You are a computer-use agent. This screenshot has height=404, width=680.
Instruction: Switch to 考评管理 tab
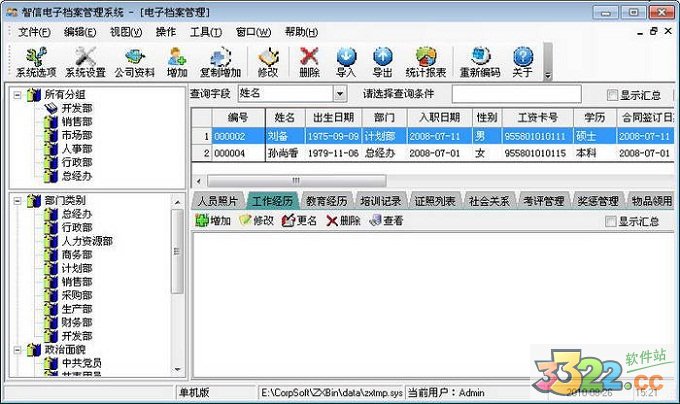543,201
